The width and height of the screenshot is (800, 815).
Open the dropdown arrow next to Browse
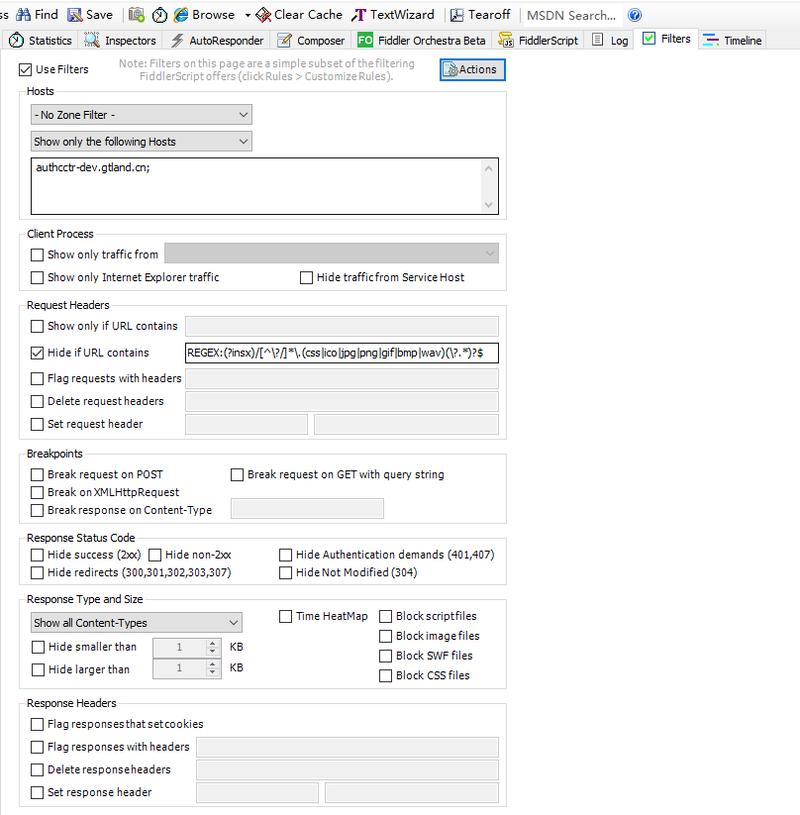(247, 15)
